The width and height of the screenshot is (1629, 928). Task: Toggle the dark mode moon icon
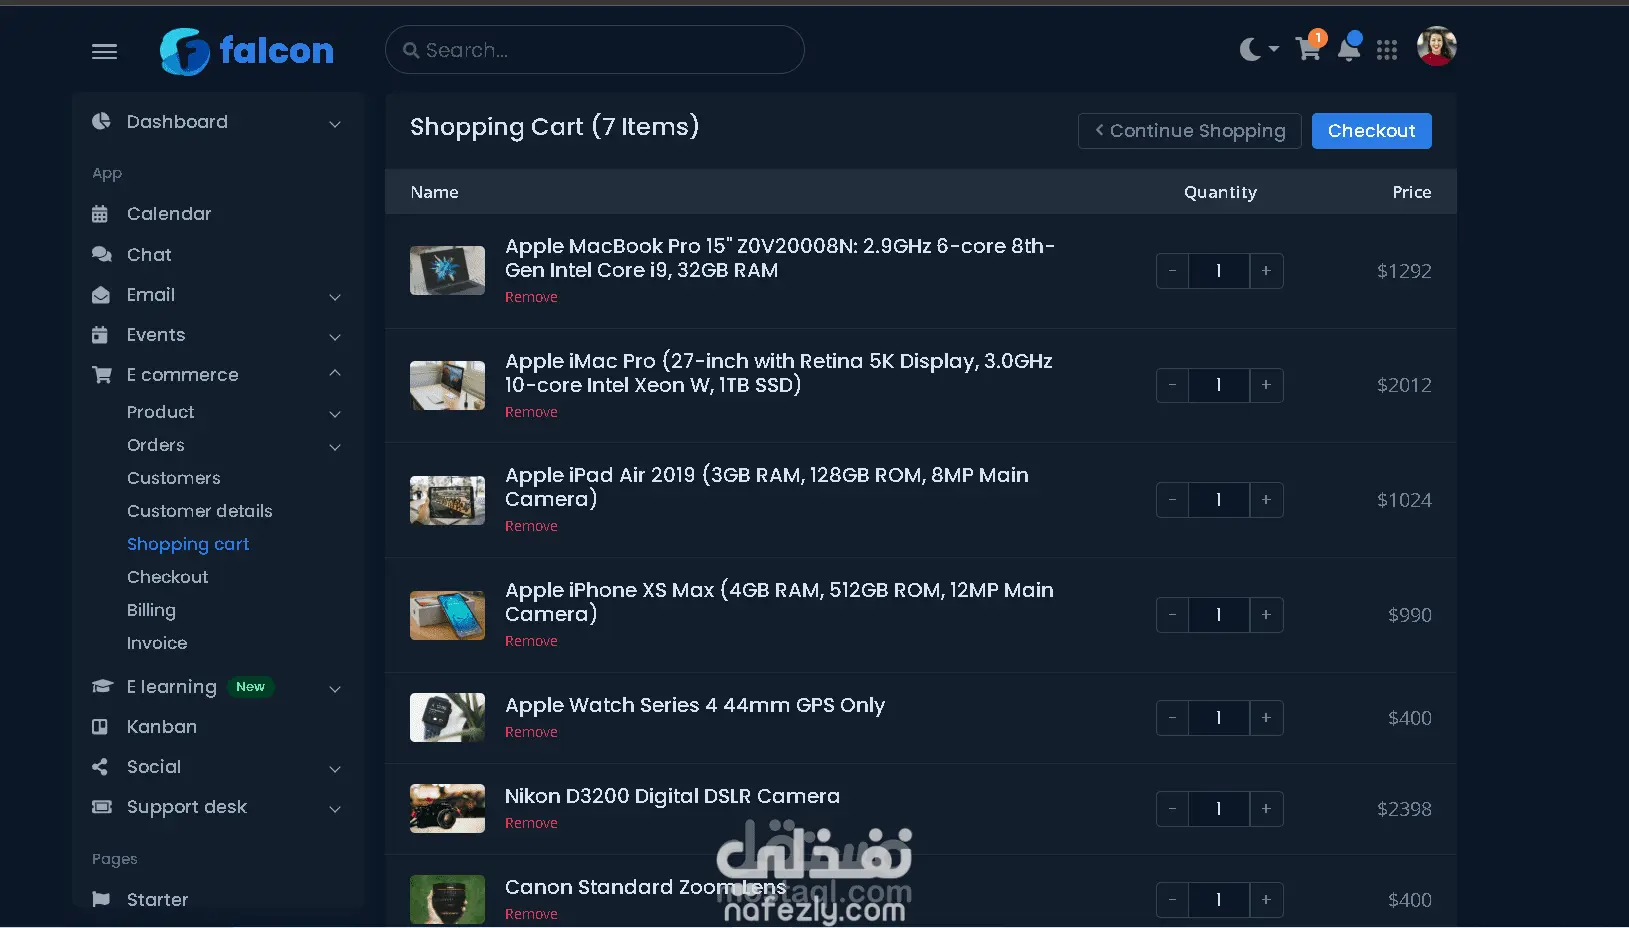1250,49
